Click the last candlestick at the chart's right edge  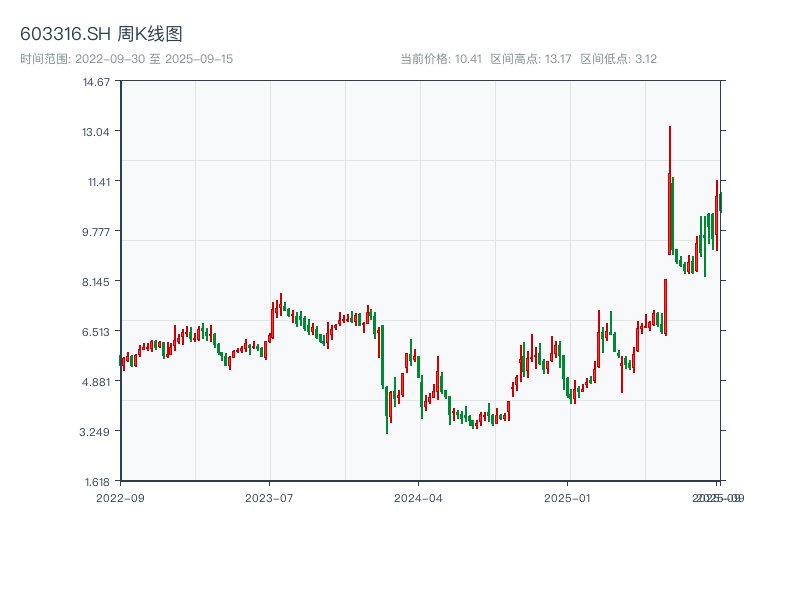[720, 202]
